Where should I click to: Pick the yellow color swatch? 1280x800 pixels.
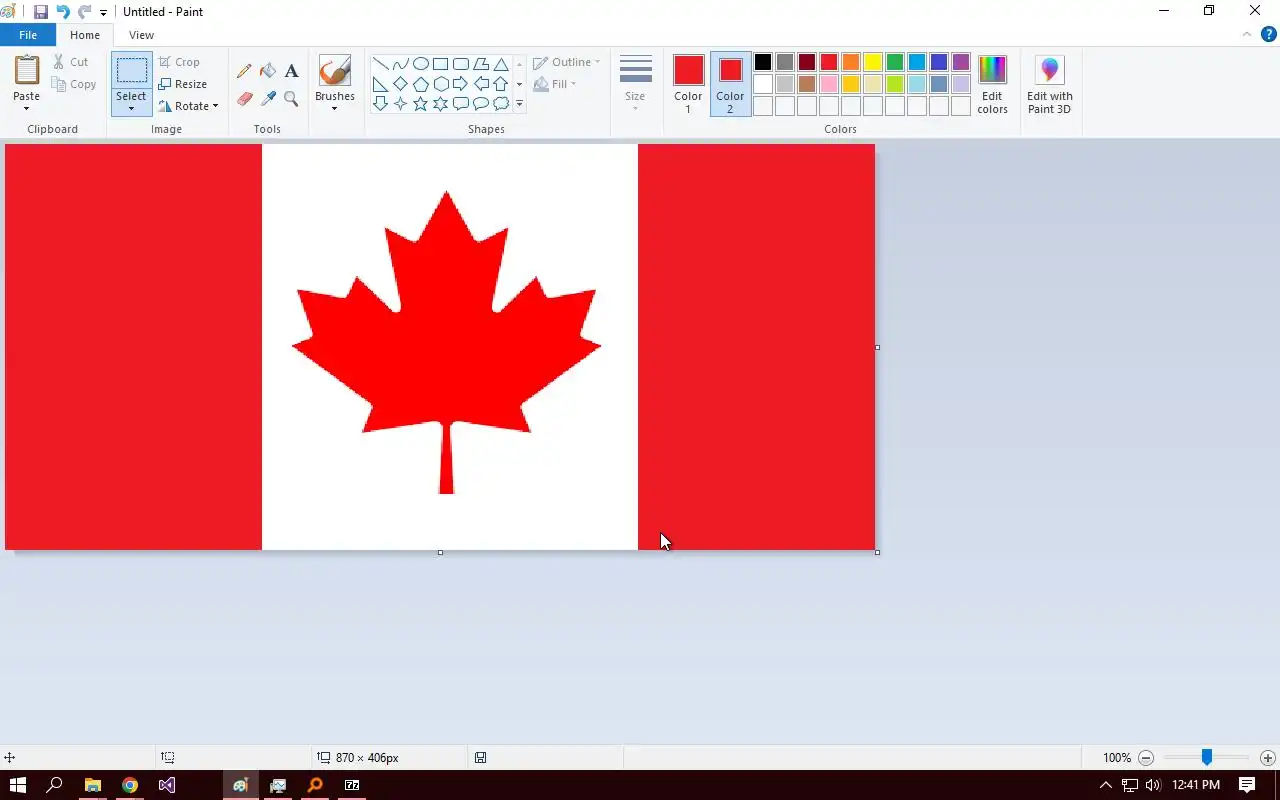(x=873, y=62)
